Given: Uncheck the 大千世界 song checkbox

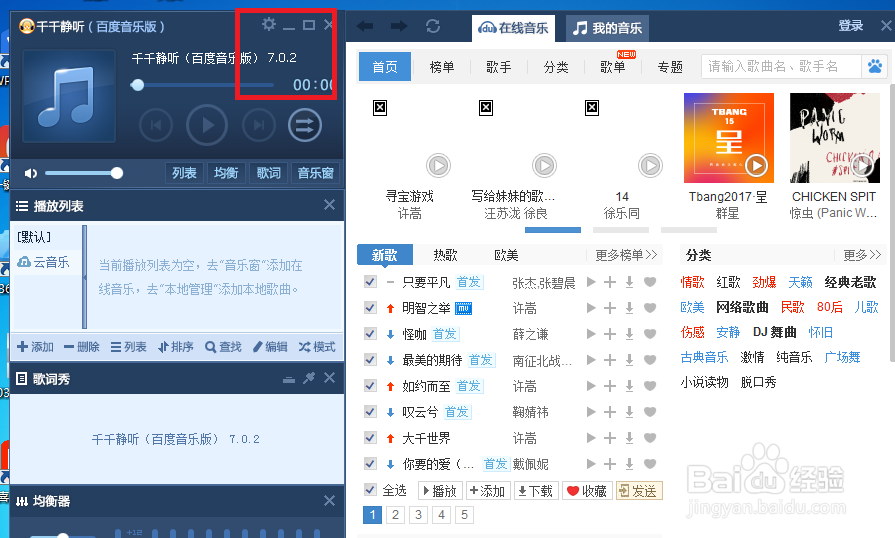Looking at the screenshot, I should 370,438.
